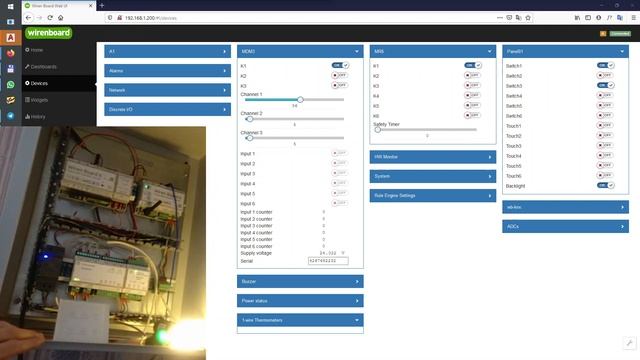
Task: Open the orange A app in taskbar
Action: coord(11,38)
